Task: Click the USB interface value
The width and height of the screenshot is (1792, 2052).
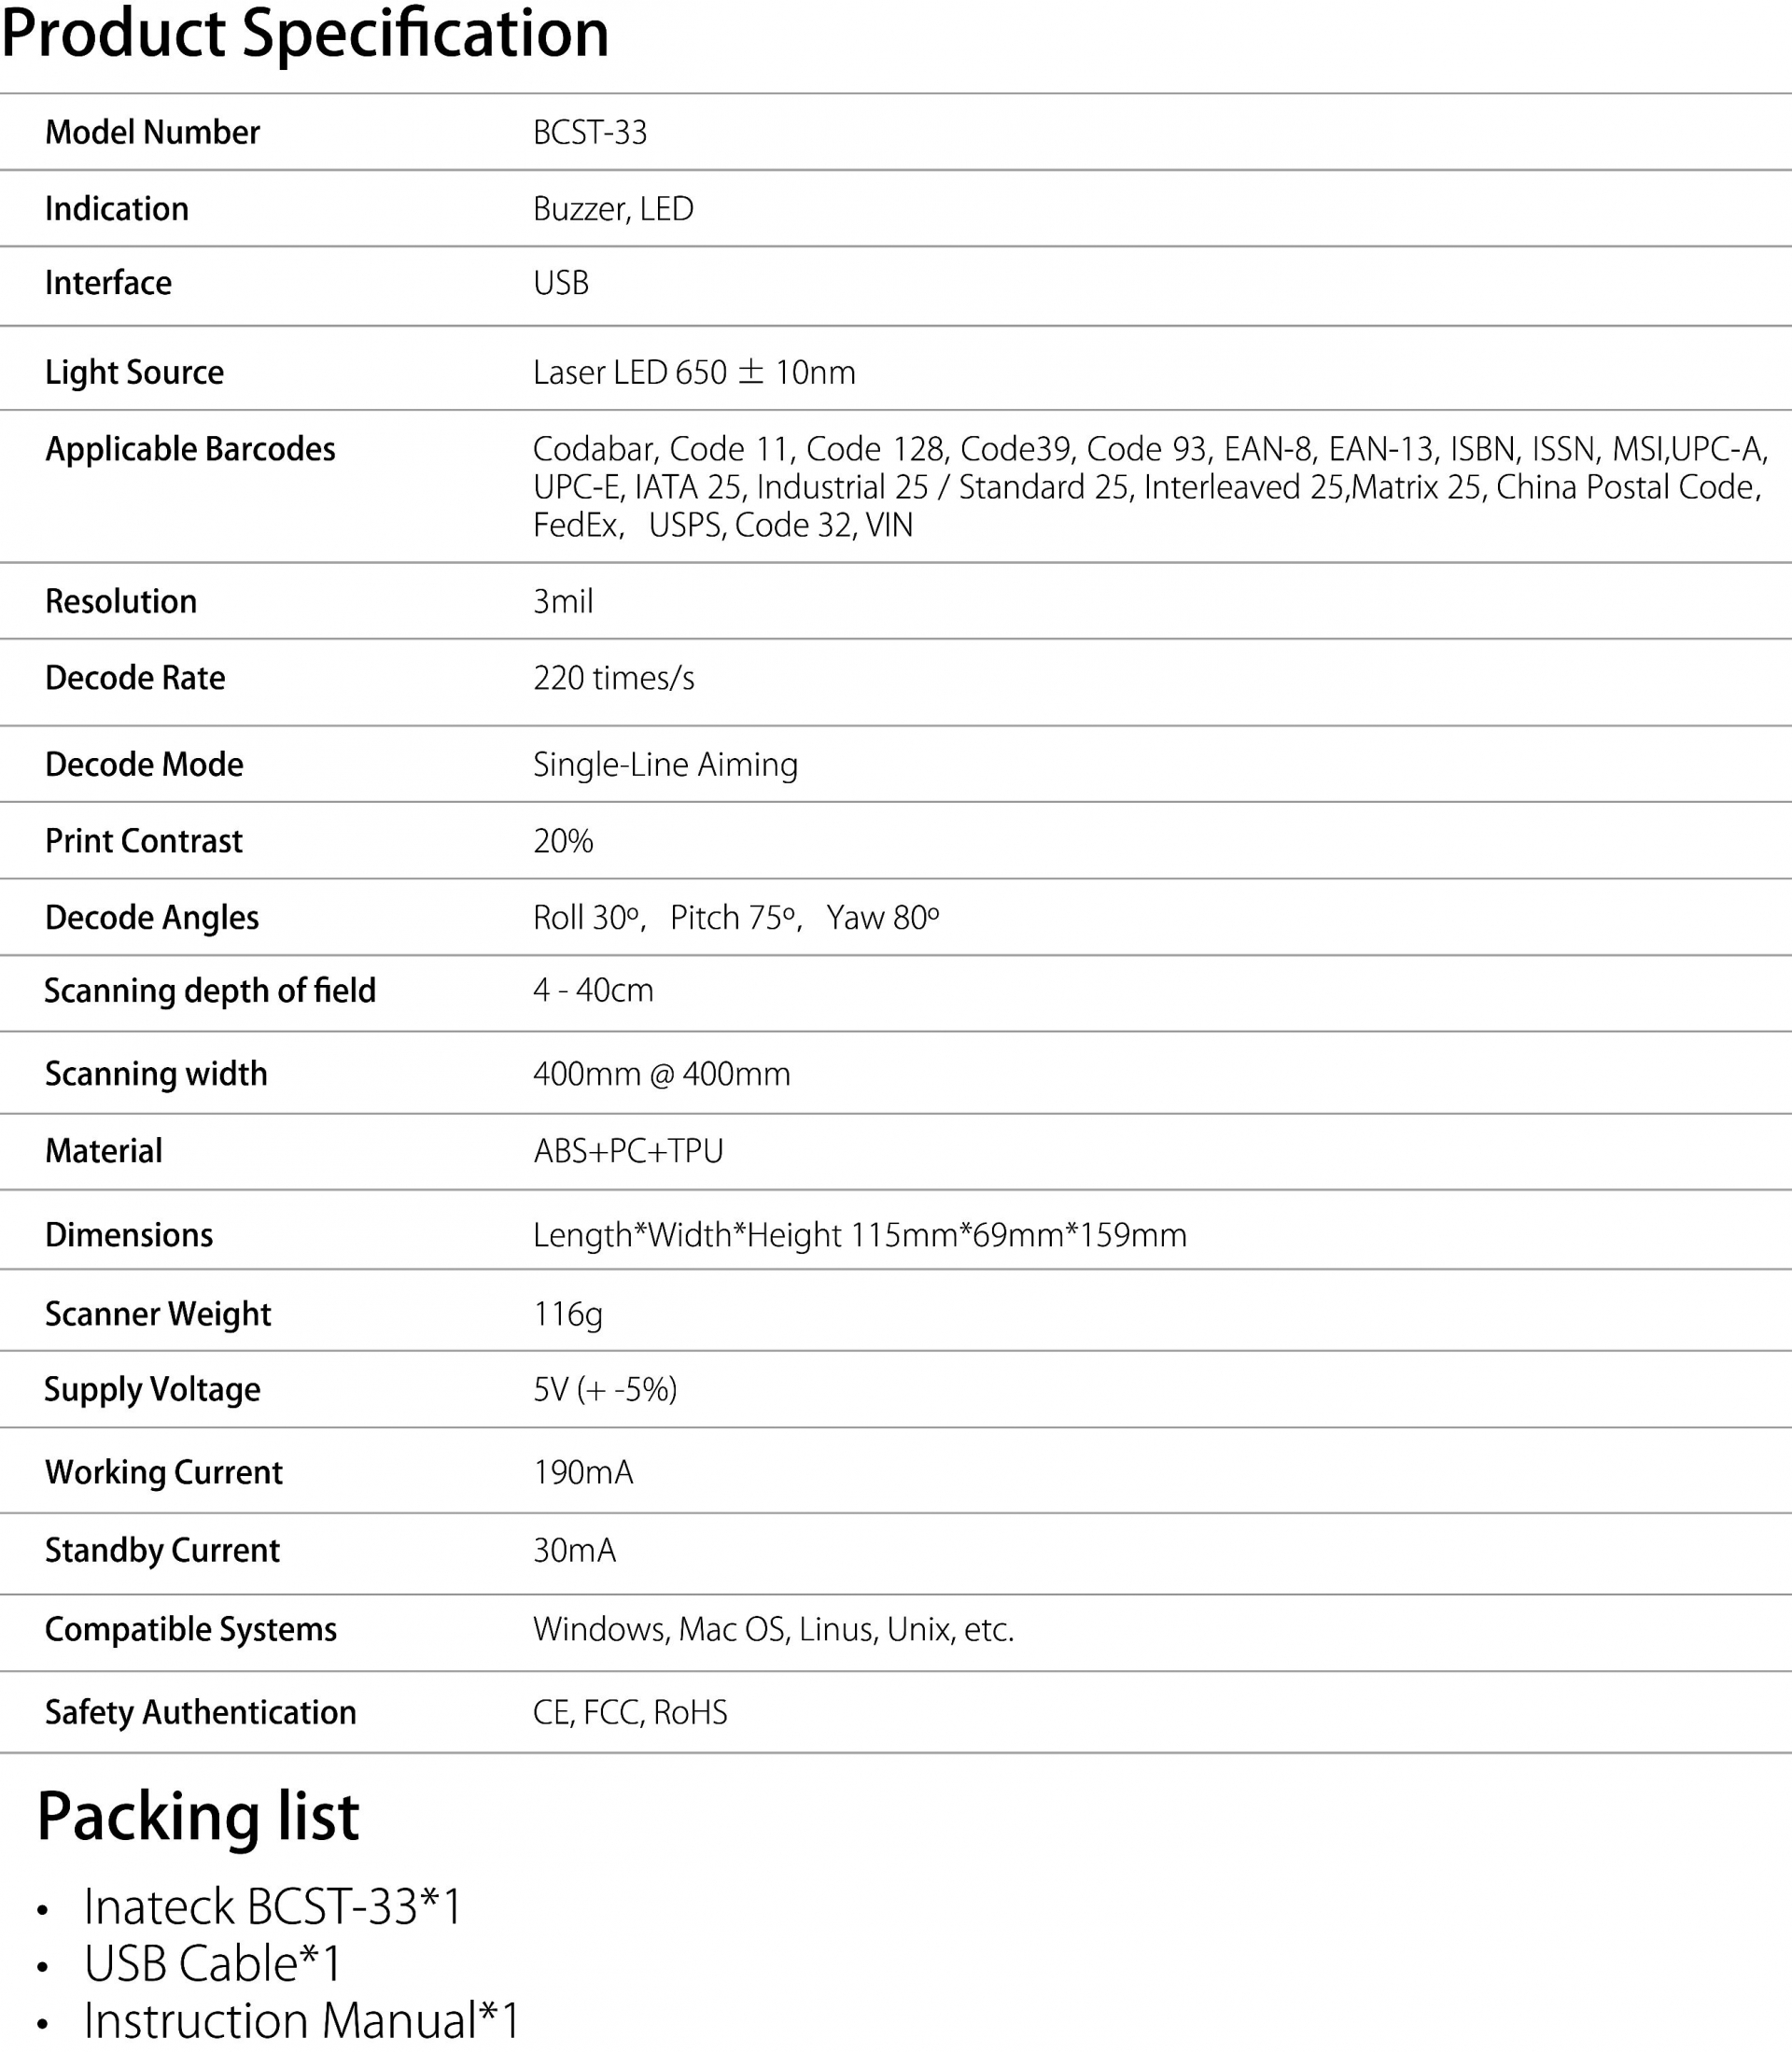Action: coord(561,283)
